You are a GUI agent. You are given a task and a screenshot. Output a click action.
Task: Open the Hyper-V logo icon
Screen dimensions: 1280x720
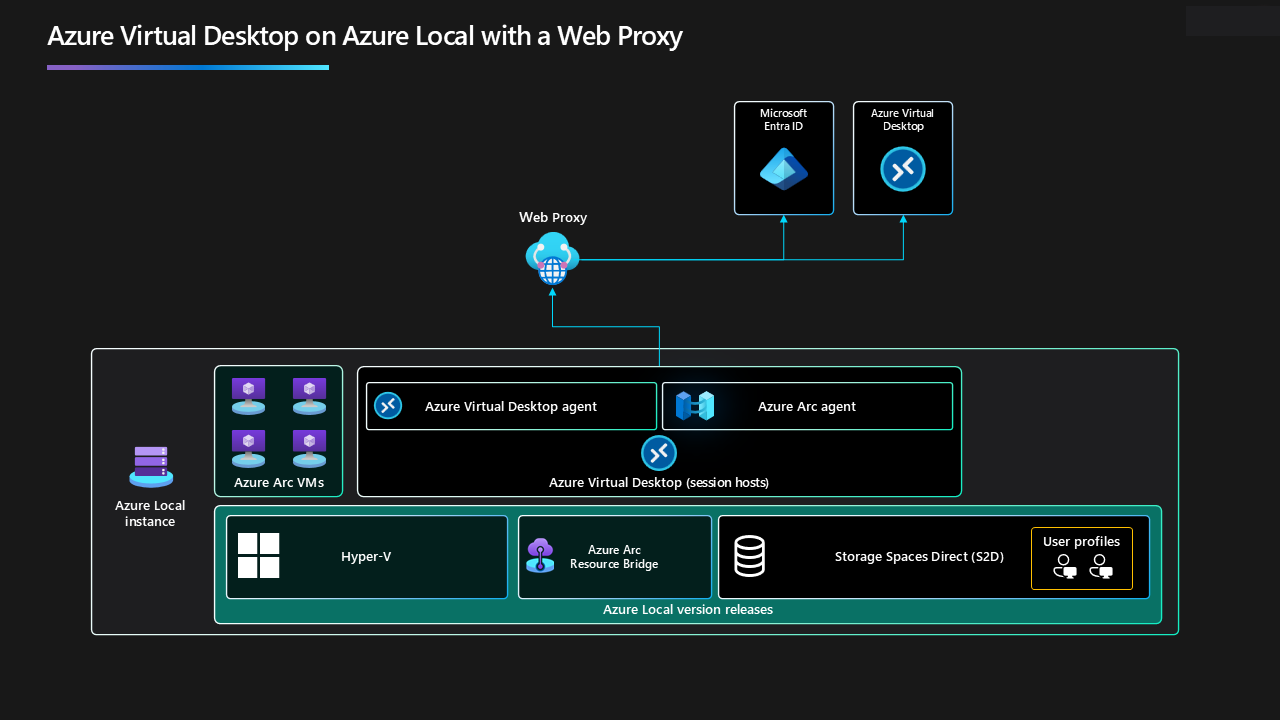coord(258,556)
